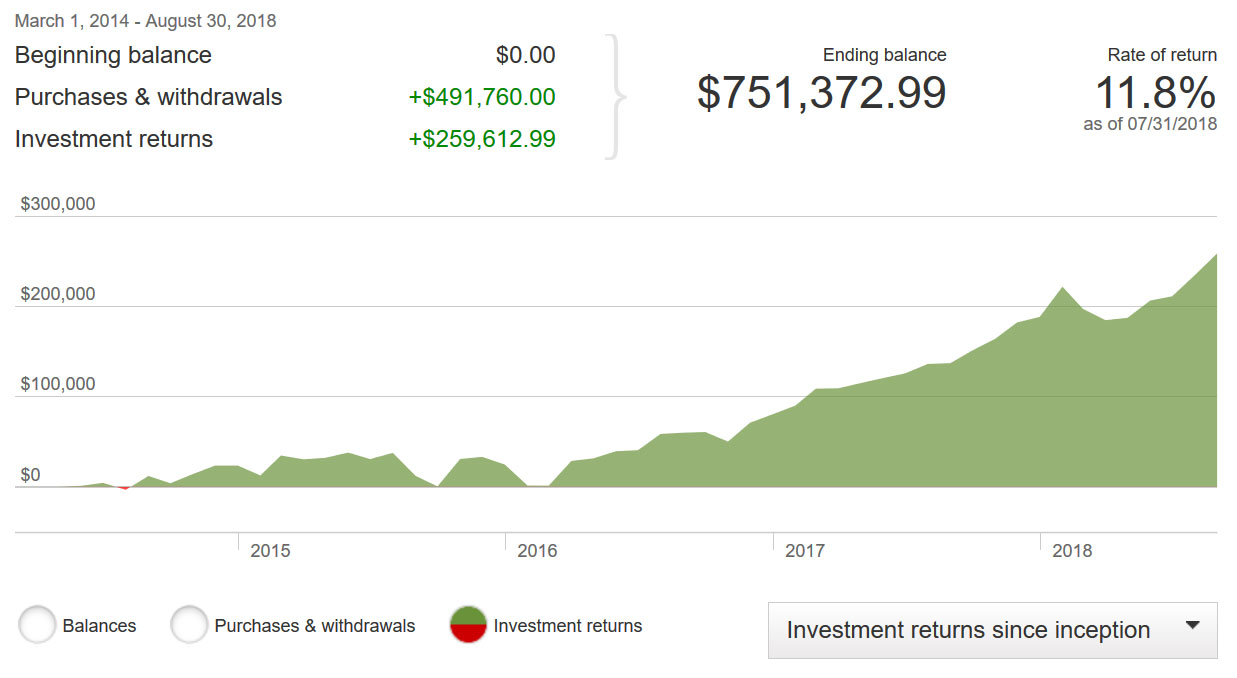The height and width of the screenshot is (678, 1237).
Task: Click the Beginning balance label
Action: tap(113, 55)
